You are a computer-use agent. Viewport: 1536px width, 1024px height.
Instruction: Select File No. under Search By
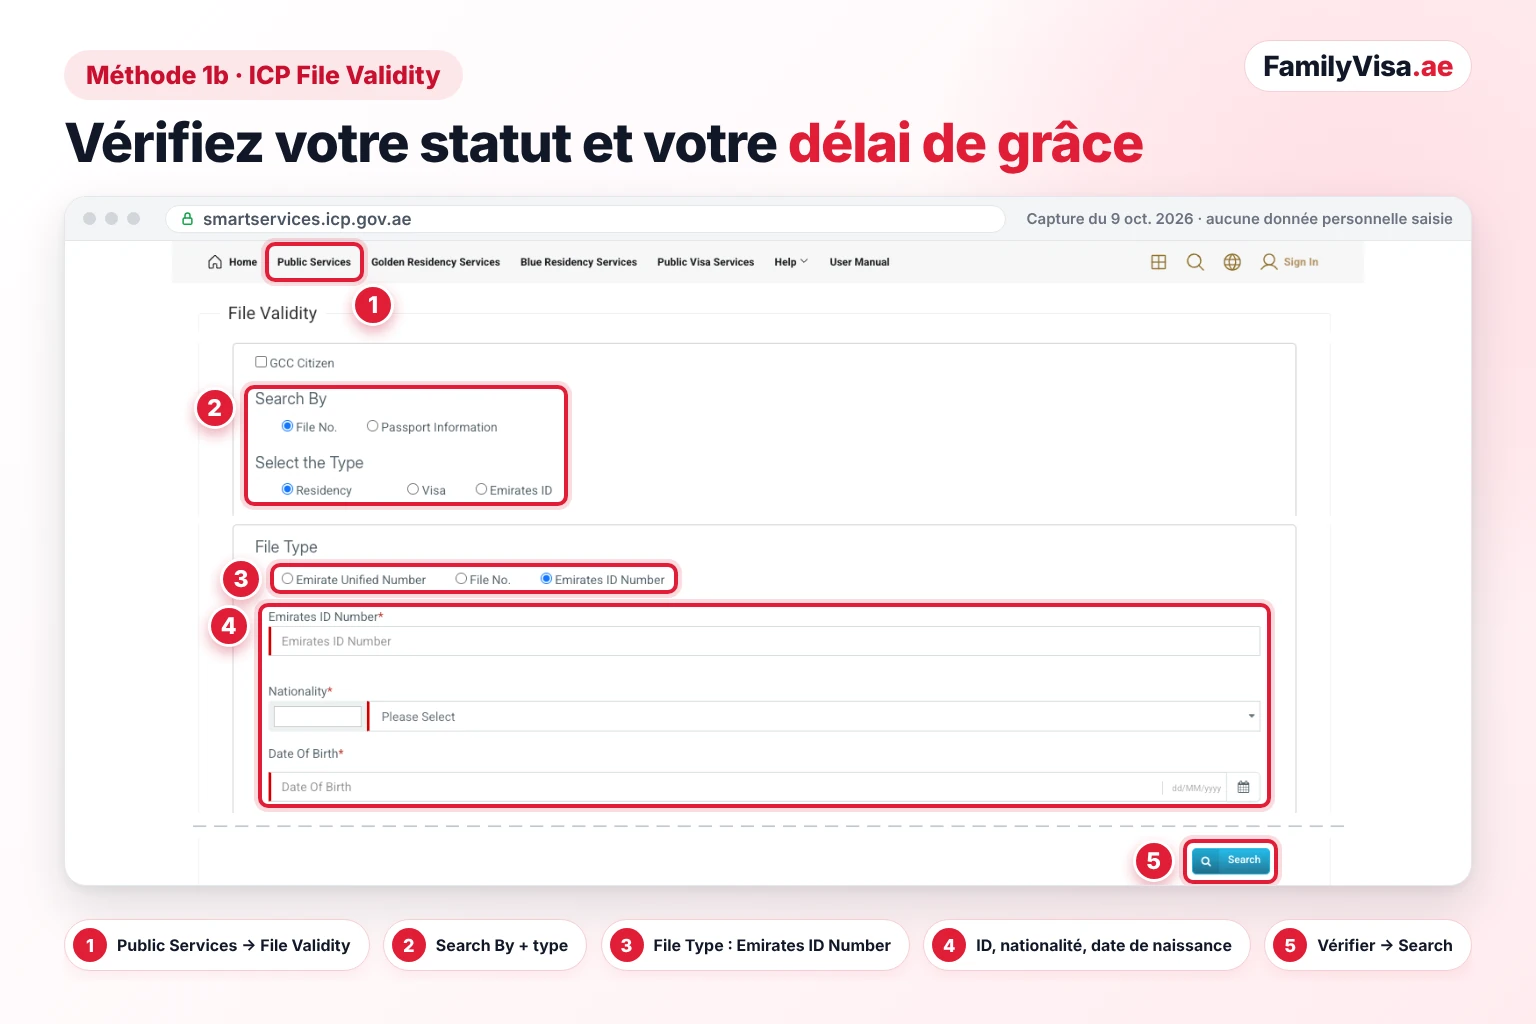pyautogui.click(x=287, y=426)
